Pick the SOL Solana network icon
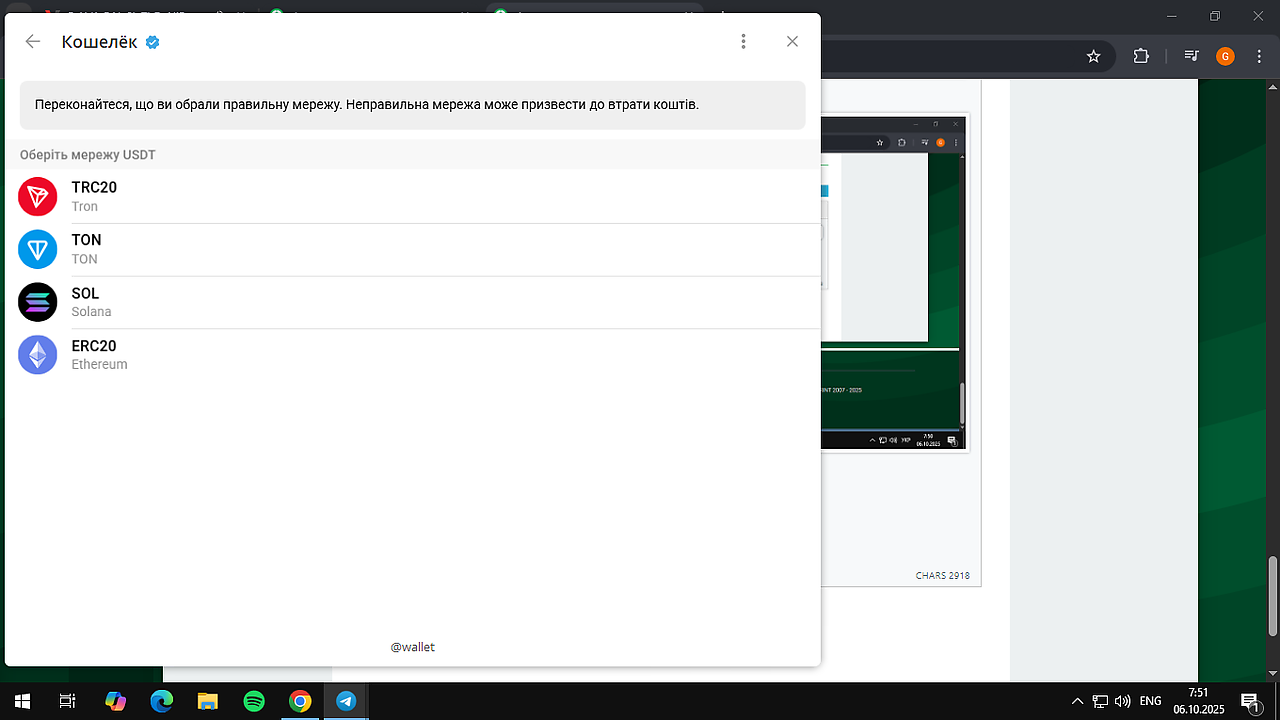The image size is (1280, 720). click(x=38, y=302)
